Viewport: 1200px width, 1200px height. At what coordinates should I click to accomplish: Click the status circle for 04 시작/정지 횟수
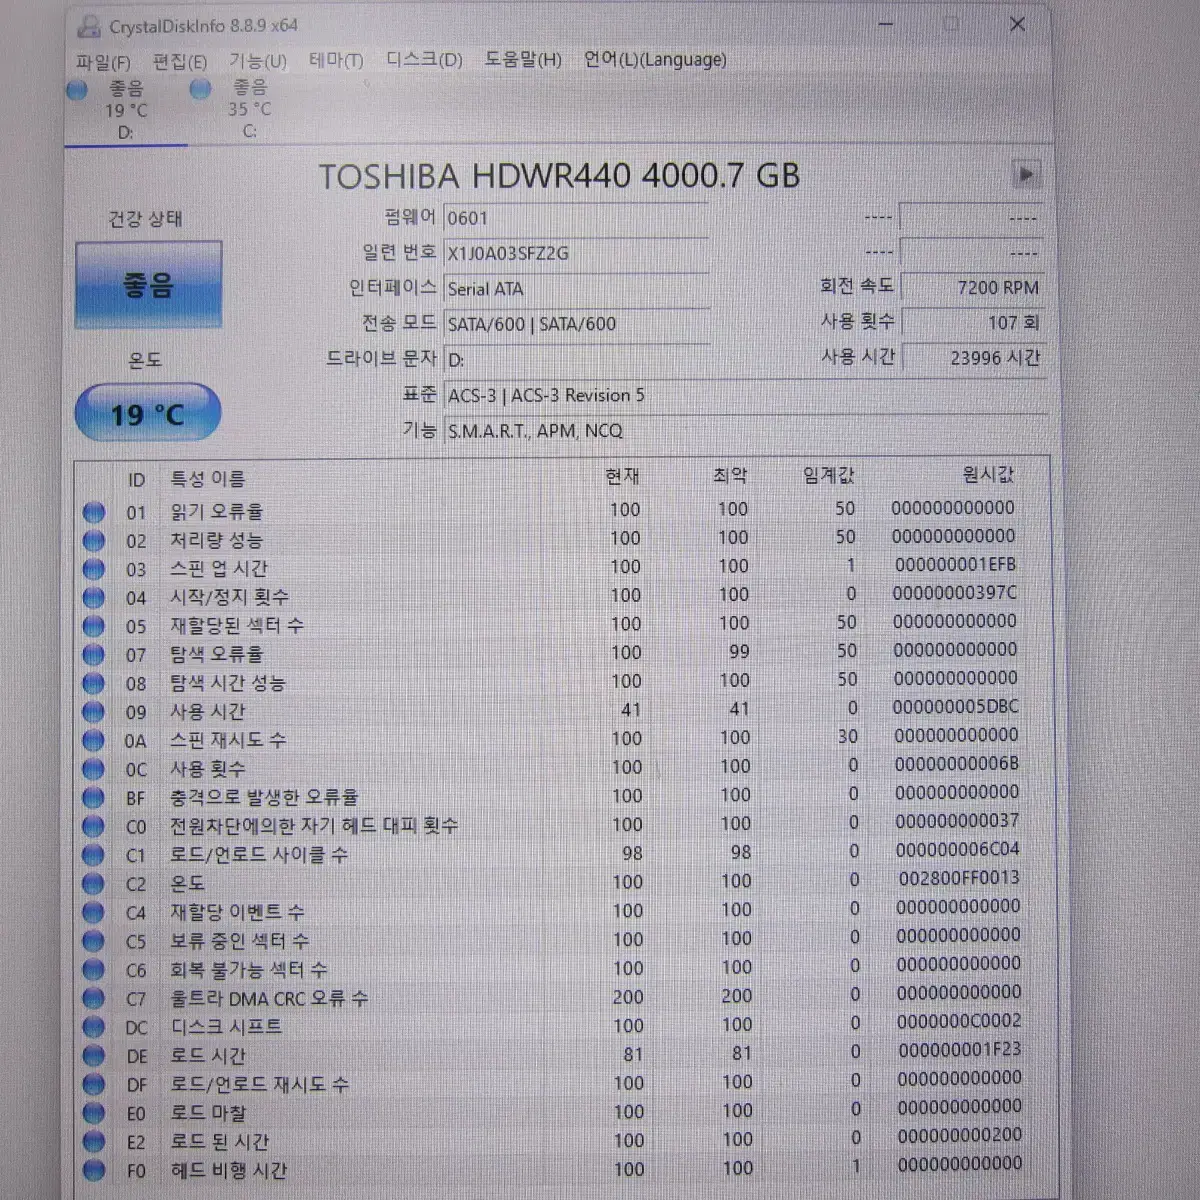point(94,598)
